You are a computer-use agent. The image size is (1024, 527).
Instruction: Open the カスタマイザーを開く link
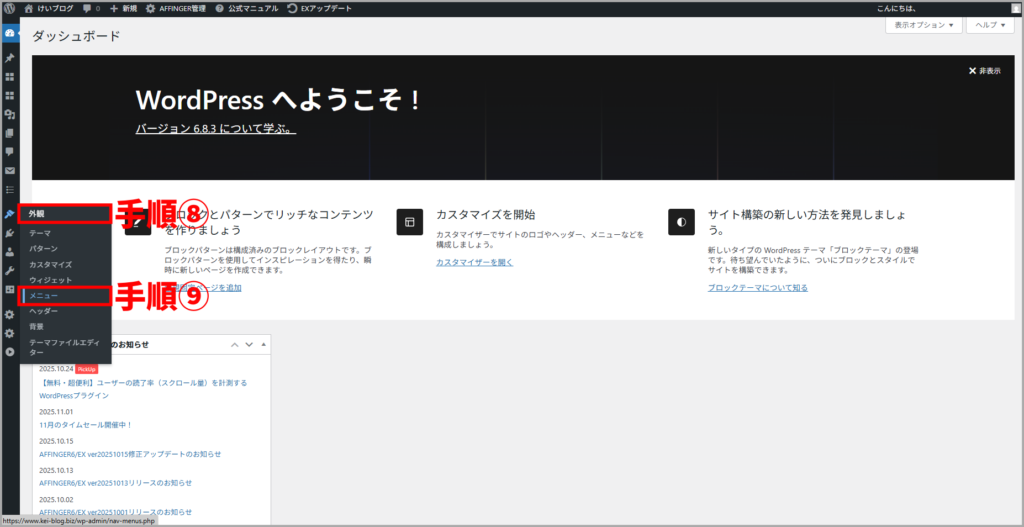pyautogui.click(x=474, y=262)
